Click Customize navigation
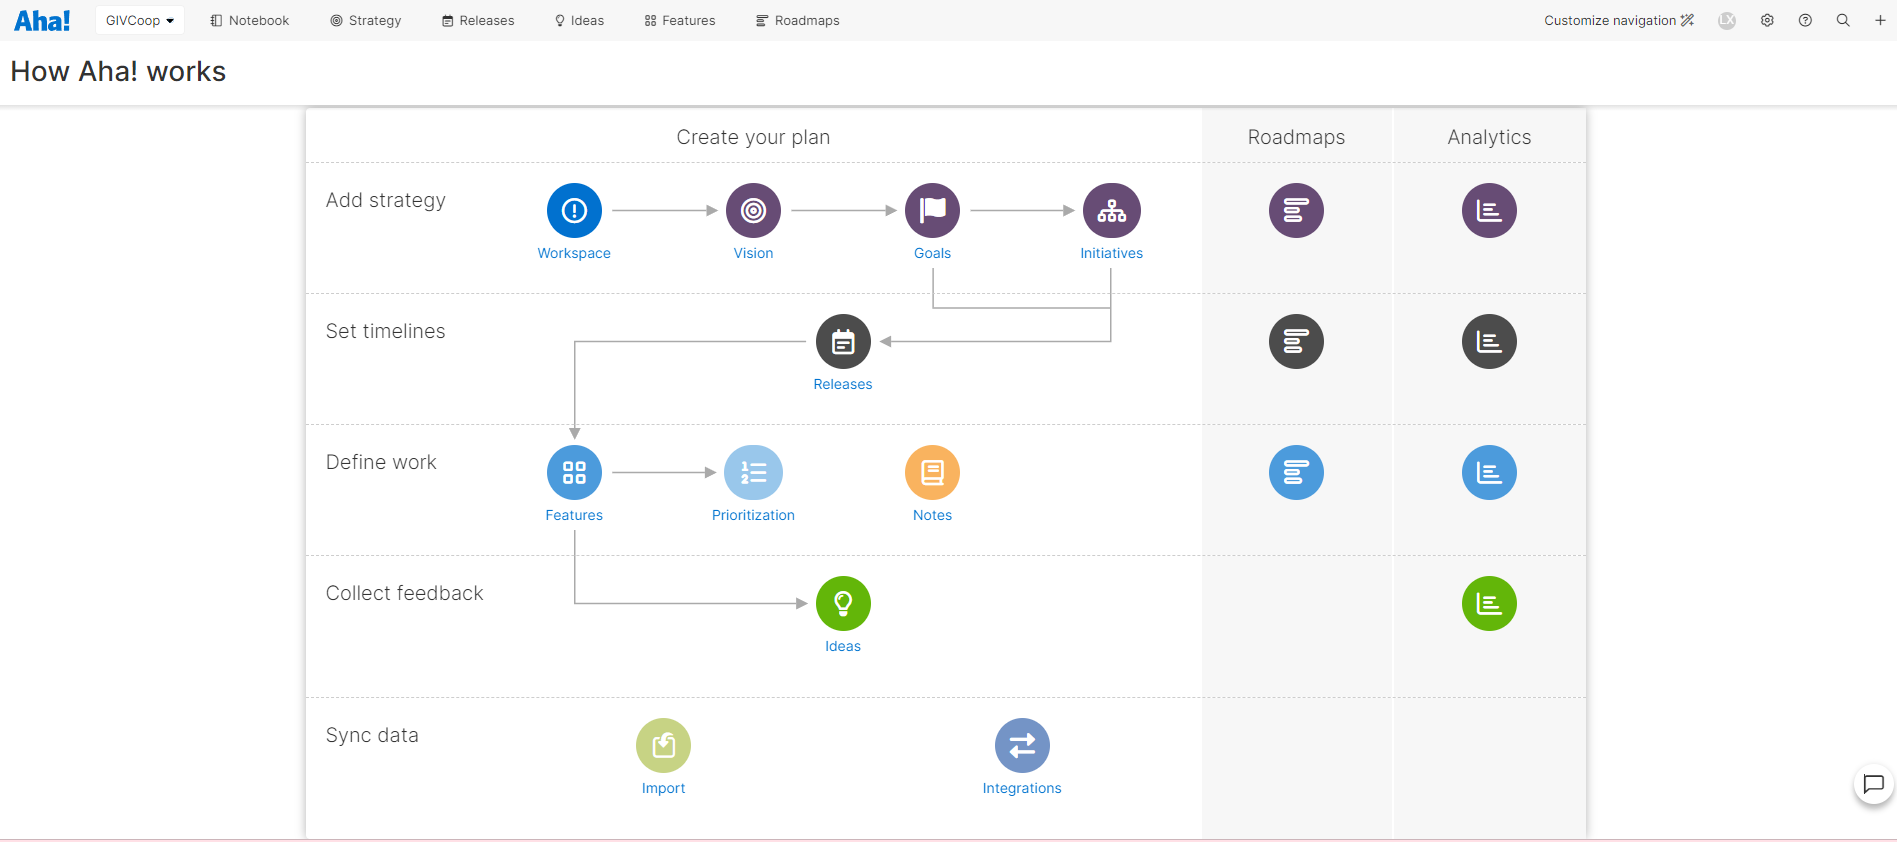The image size is (1897, 842). point(1619,20)
